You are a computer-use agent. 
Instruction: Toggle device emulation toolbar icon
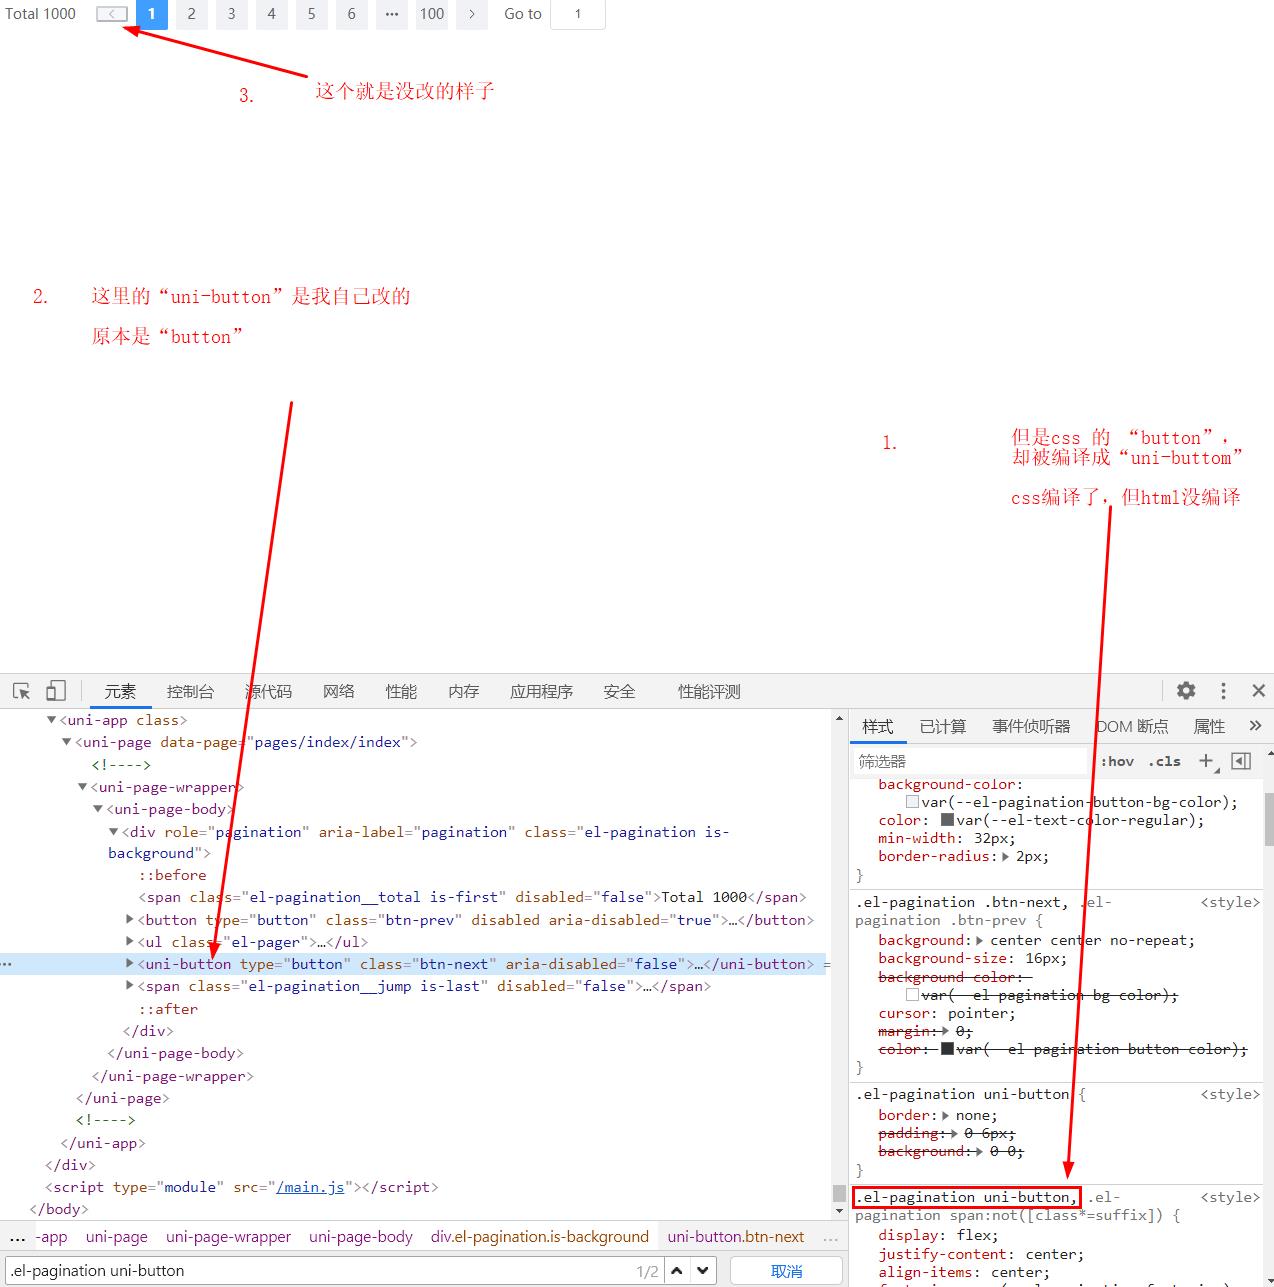coord(56,691)
